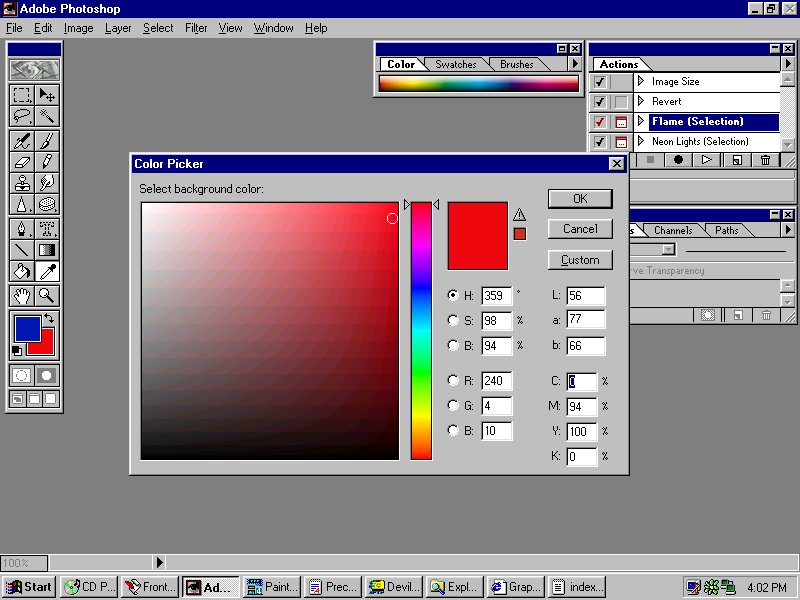Screen dimensions: 800x600
Task: Select the Smudge tool
Action: [47, 183]
